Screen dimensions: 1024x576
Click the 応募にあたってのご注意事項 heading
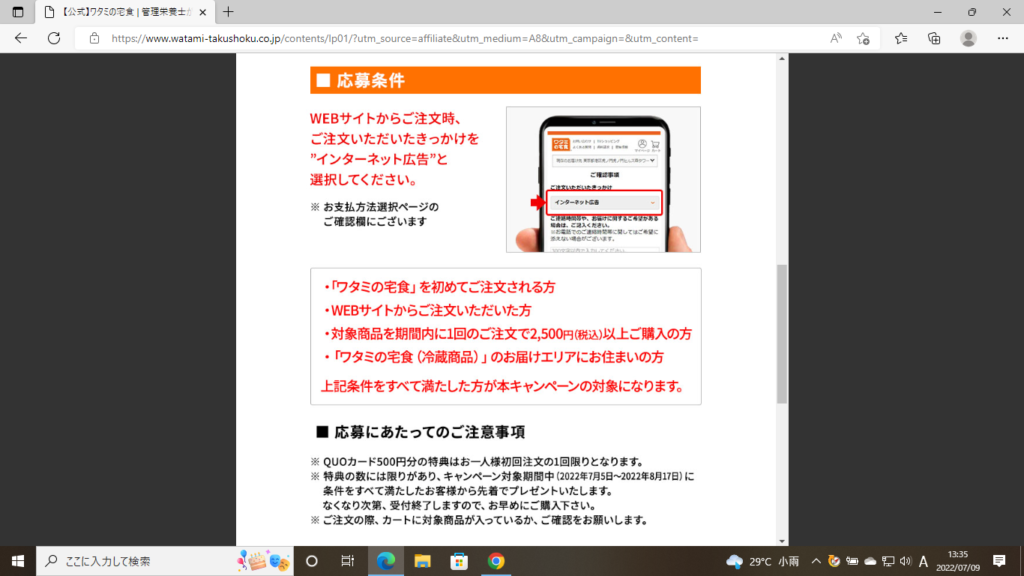point(421,432)
